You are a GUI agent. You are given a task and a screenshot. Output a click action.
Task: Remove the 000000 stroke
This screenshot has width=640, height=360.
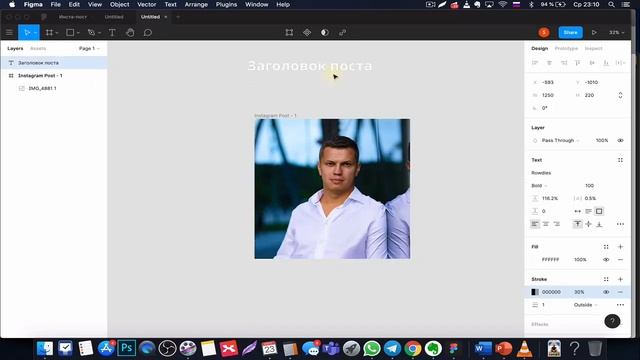620,292
